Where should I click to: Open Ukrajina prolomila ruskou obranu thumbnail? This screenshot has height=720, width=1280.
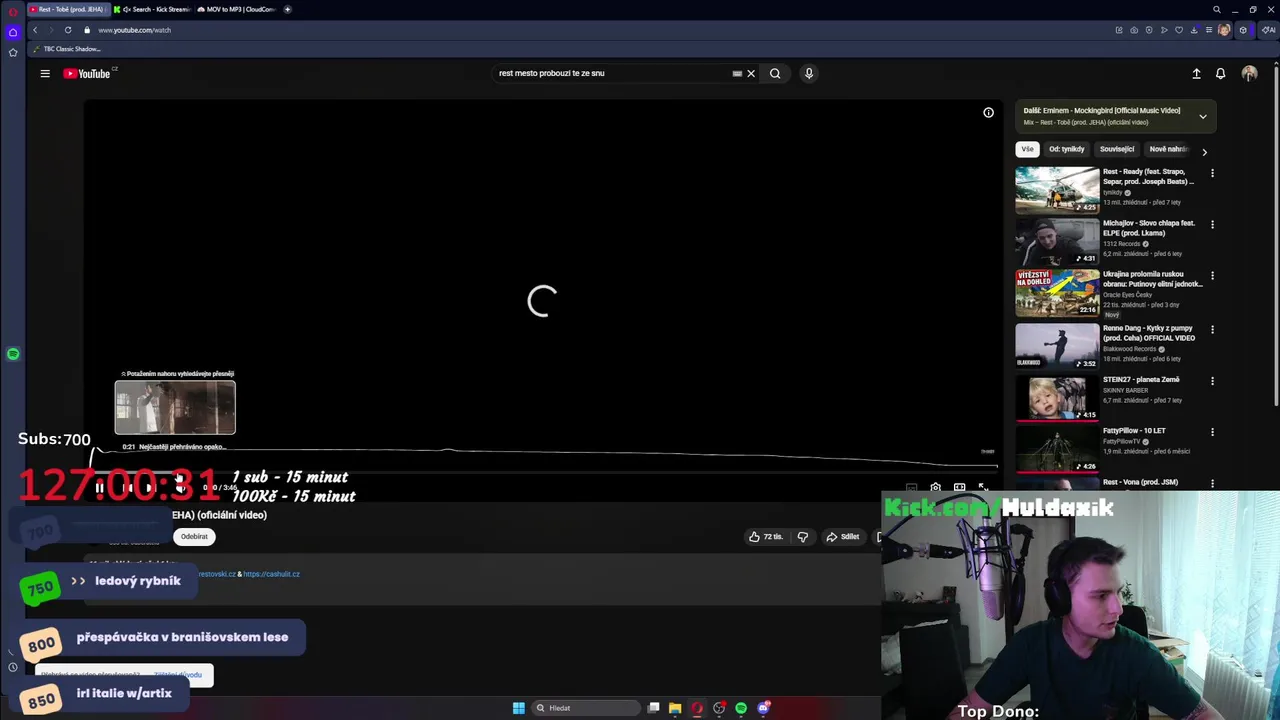1057,292
